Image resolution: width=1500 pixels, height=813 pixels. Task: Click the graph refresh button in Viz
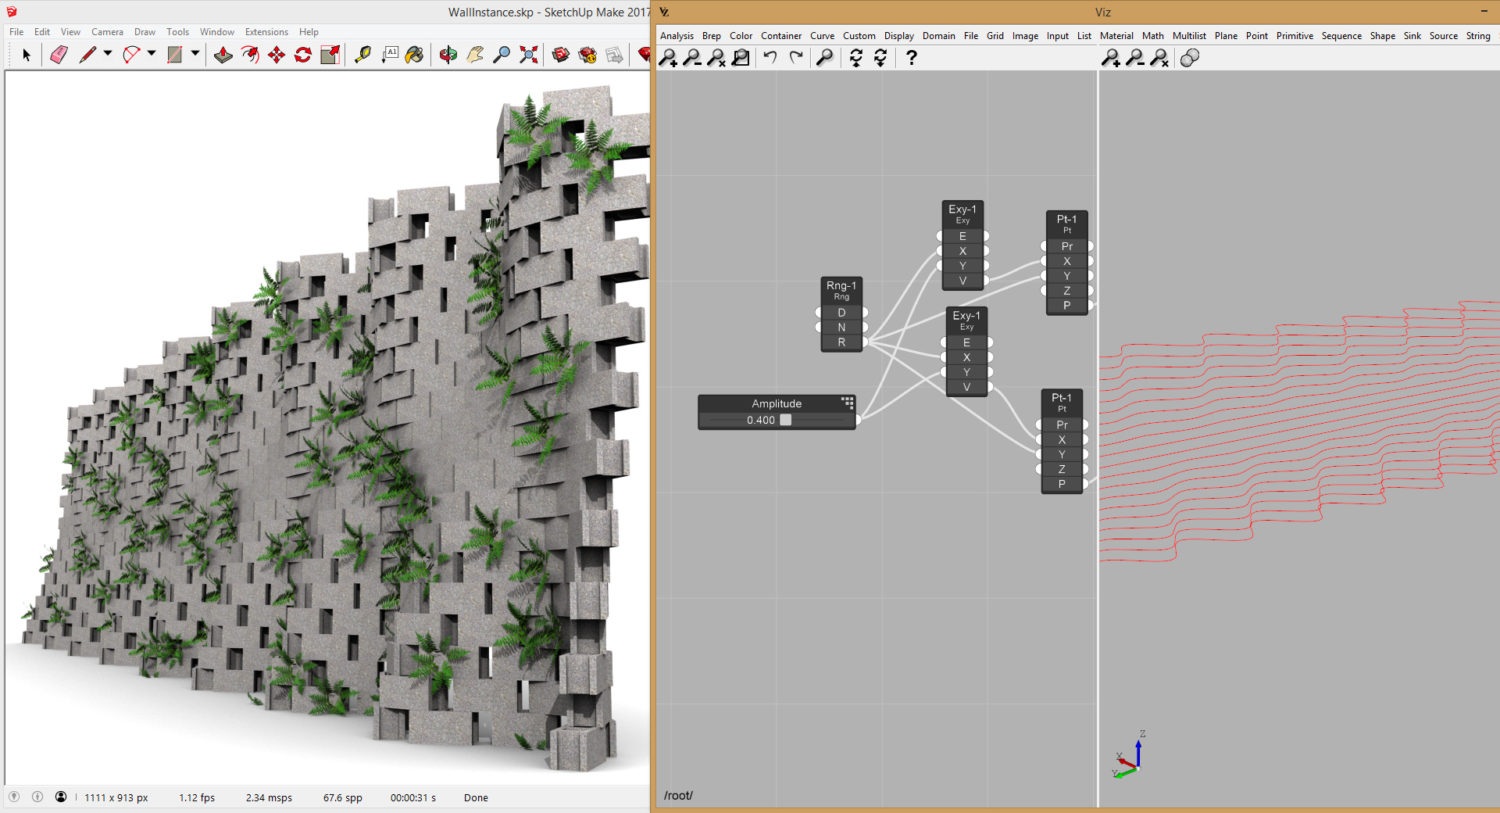[856, 57]
